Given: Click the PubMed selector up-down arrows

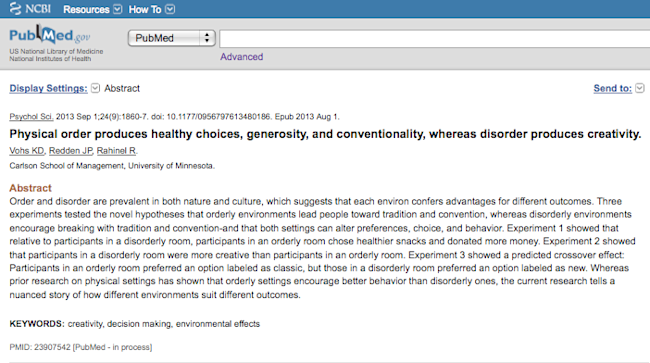Looking at the screenshot, I should (x=206, y=38).
